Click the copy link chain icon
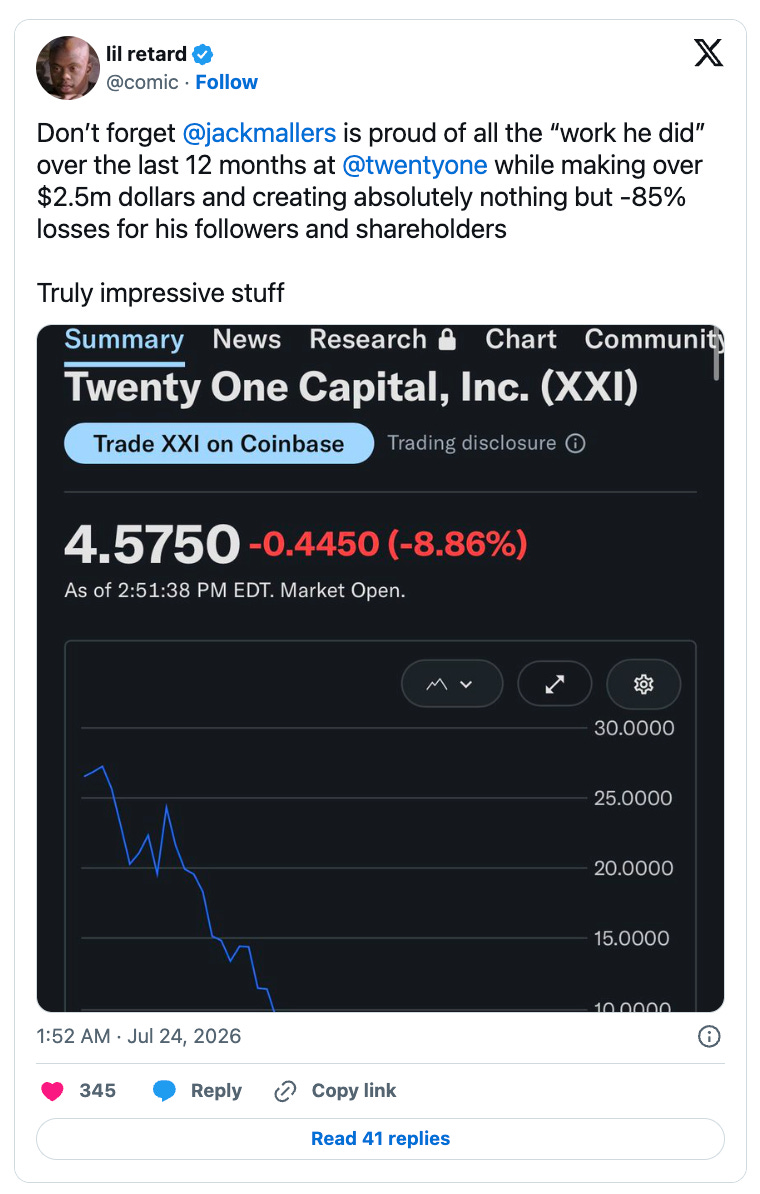 [x=285, y=1090]
